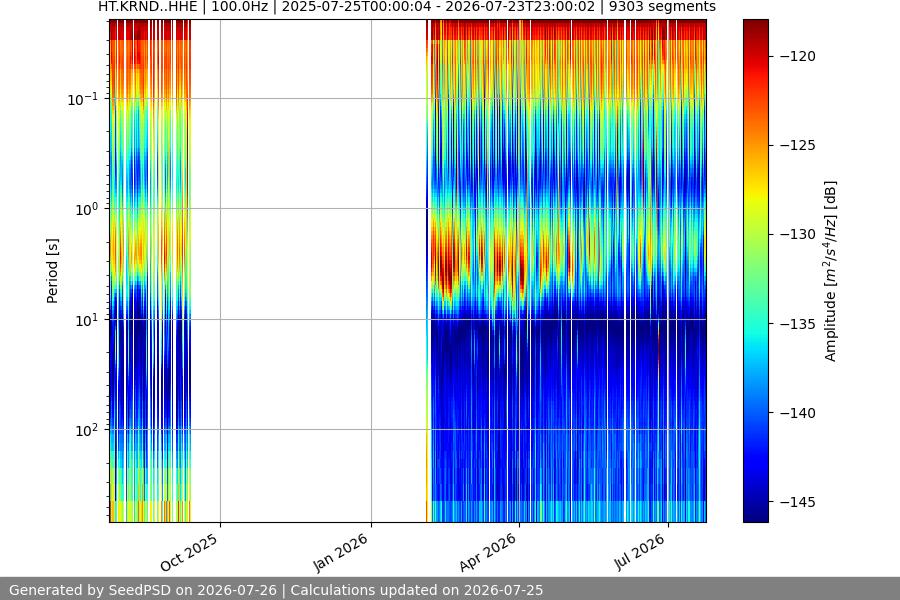Click the colorbar title 'Amplitude [m²/s⁴/Hz] [dB]'
The height and width of the screenshot is (600, 900).
831,271
